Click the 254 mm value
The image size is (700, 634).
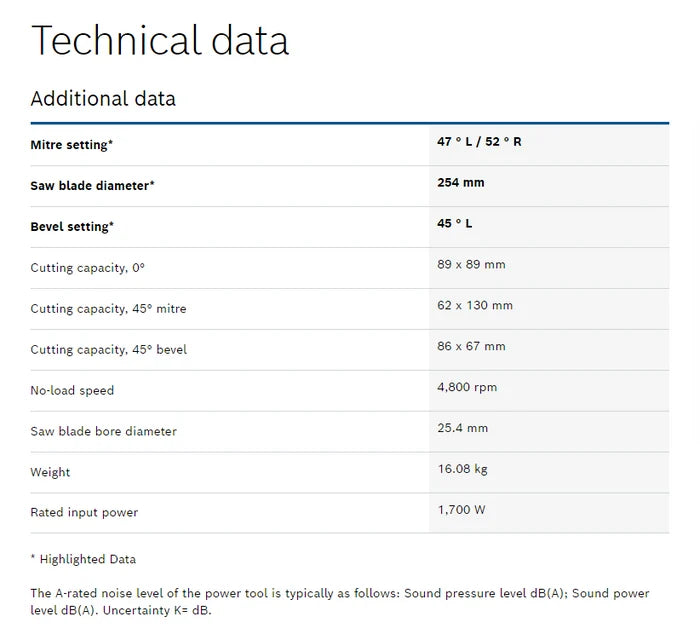(461, 183)
